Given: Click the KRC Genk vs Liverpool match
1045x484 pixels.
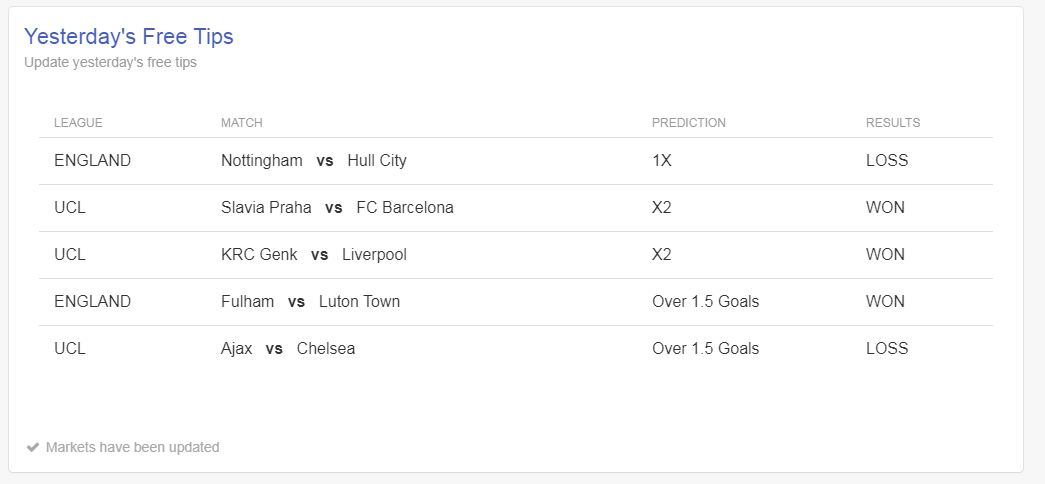Looking at the screenshot, I should click(x=313, y=255).
